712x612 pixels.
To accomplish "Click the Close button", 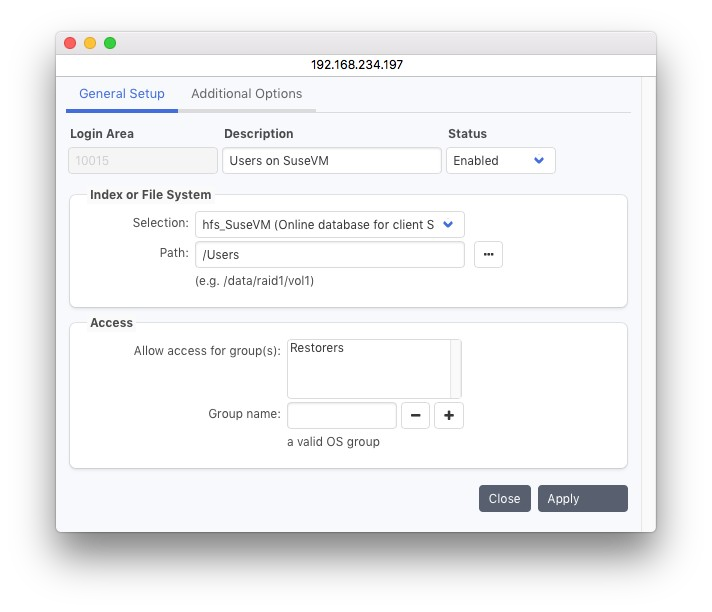I will coord(504,498).
